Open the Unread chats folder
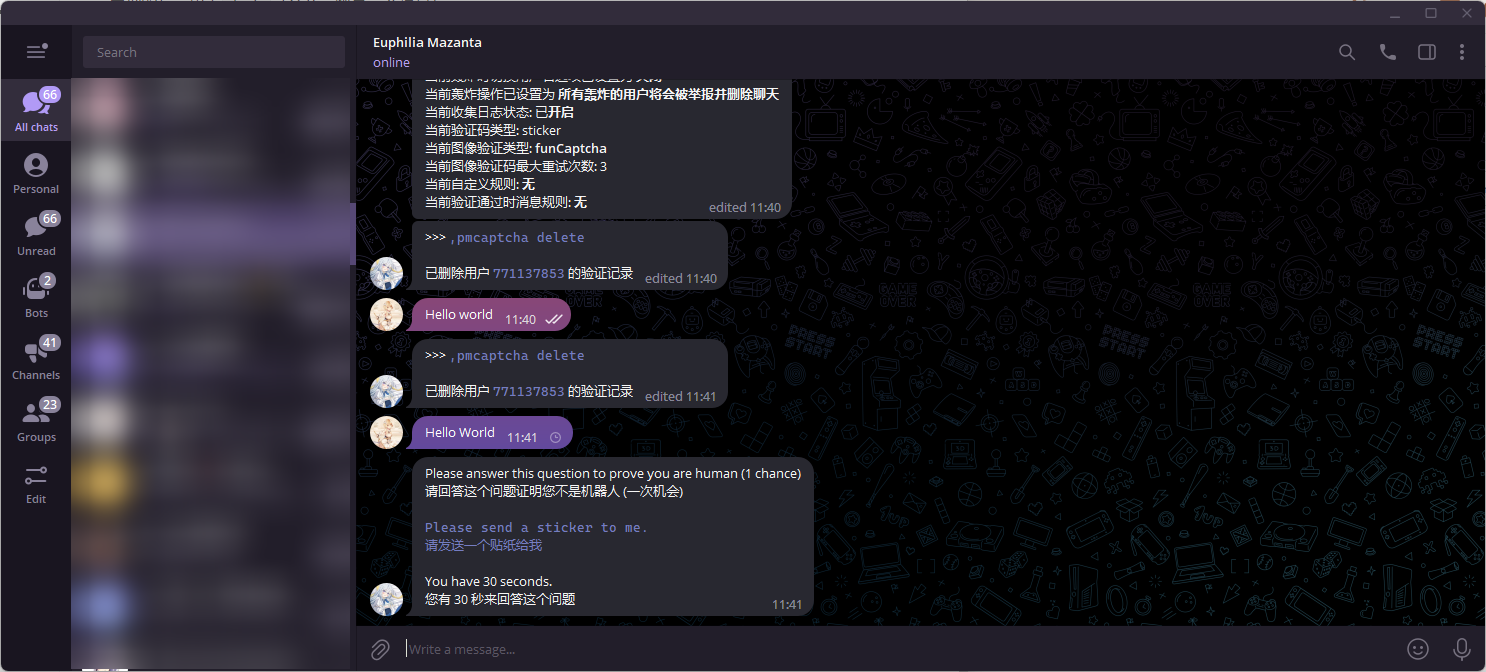This screenshot has height=672, width=1486. (x=36, y=235)
